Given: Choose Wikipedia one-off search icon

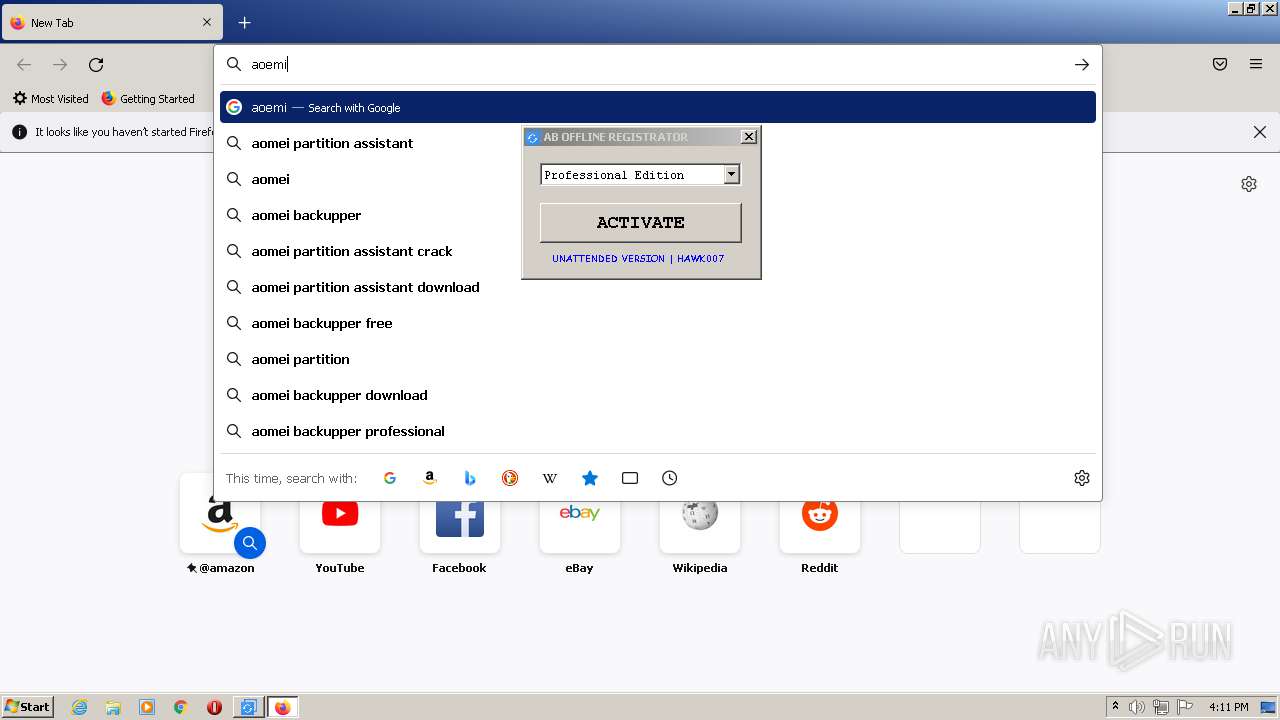Looking at the screenshot, I should point(550,478).
